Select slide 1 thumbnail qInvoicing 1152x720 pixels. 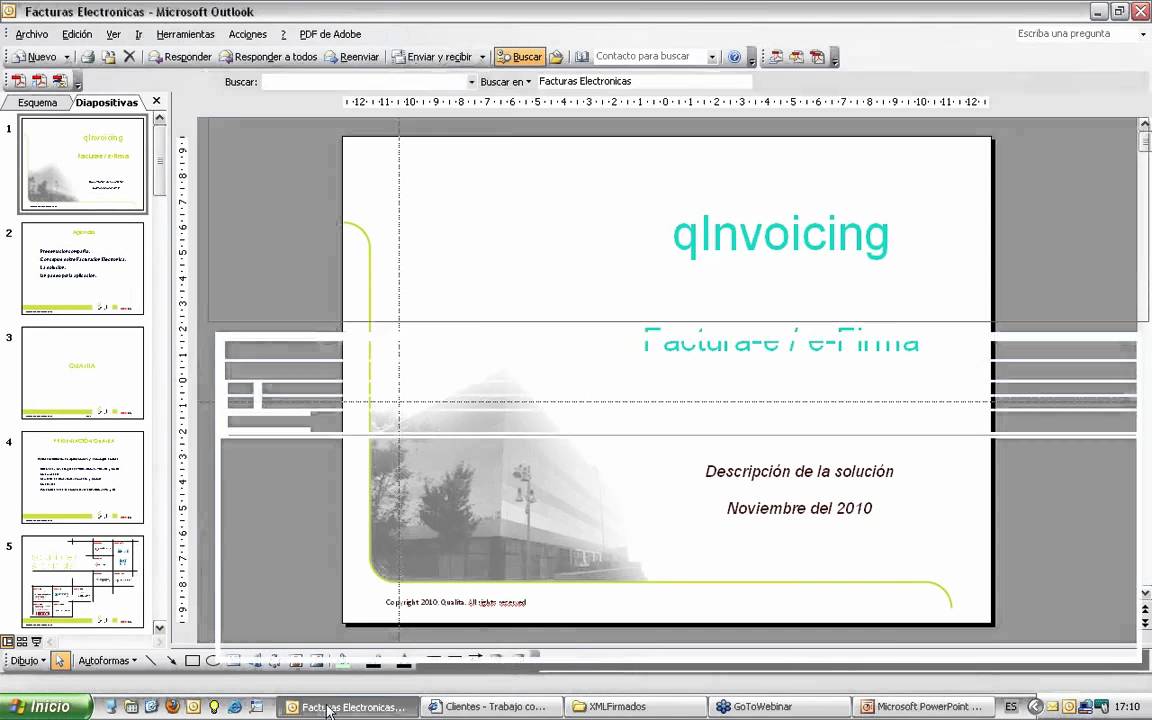[x=83, y=164]
